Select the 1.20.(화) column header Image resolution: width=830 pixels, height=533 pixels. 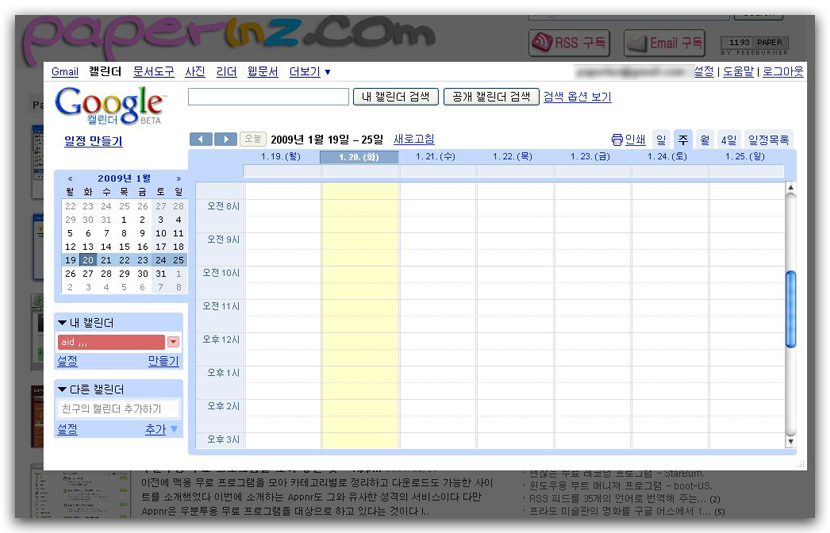pyautogui.click(x=359, y=157)
